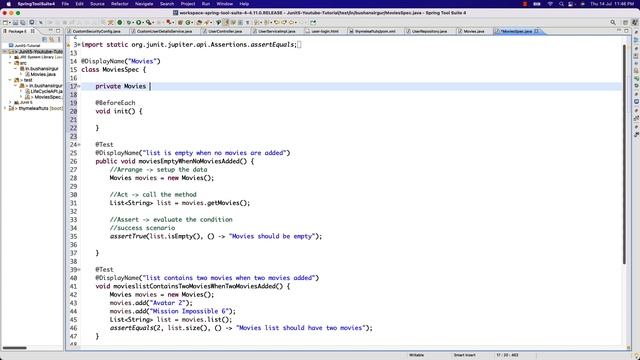The height and width of the screenshot is (360, 640).
Task: Click the 'Writable' status bar entry
Action: pyautogui.click(x=416, y=355)
